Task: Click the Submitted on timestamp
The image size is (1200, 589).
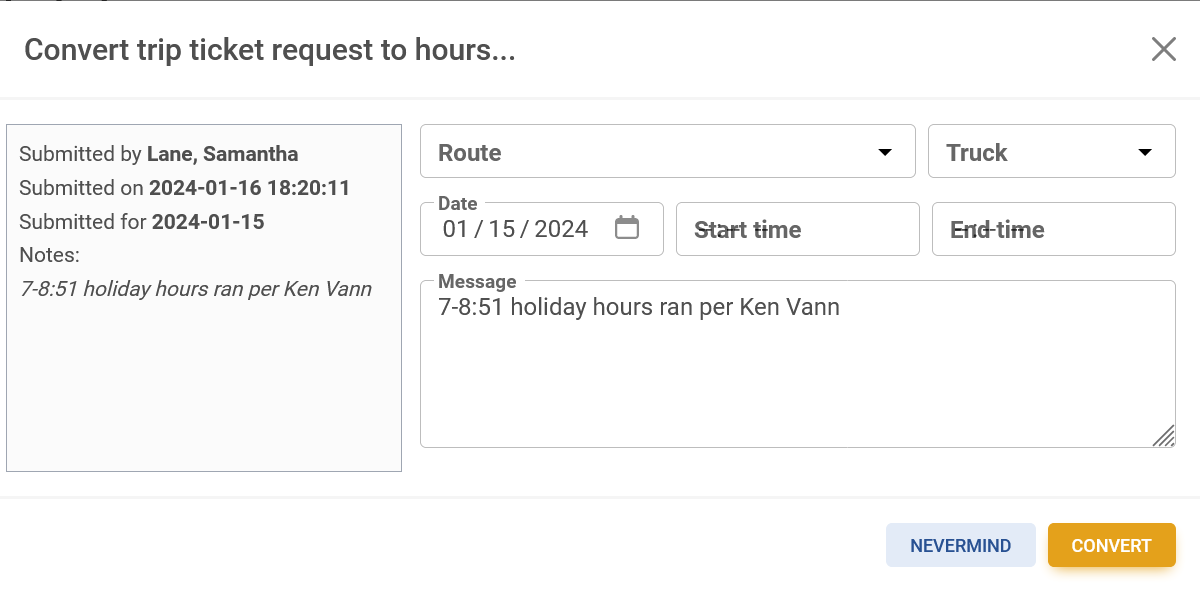Action: click(249, 188)
